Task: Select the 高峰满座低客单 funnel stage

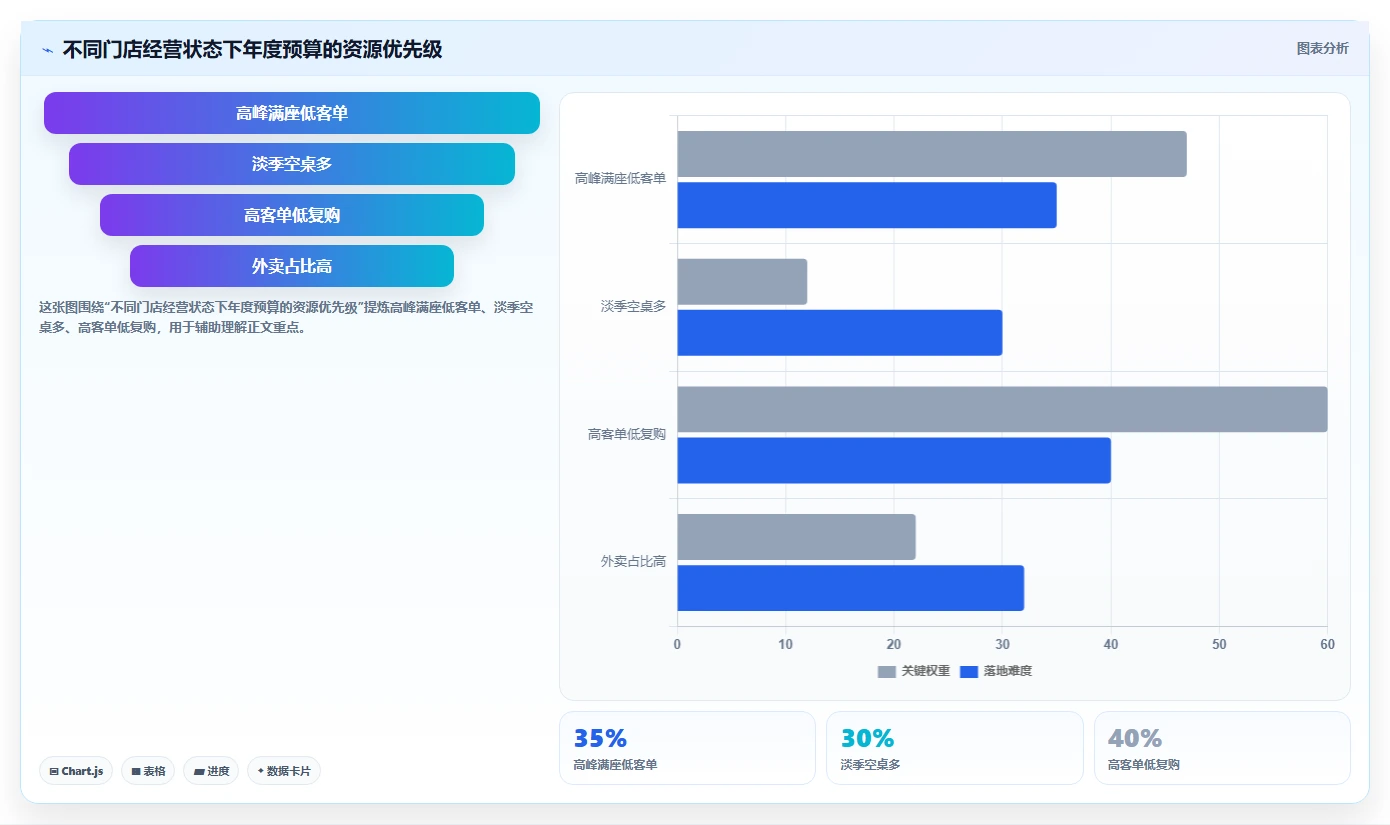Action: pos(292,113)
